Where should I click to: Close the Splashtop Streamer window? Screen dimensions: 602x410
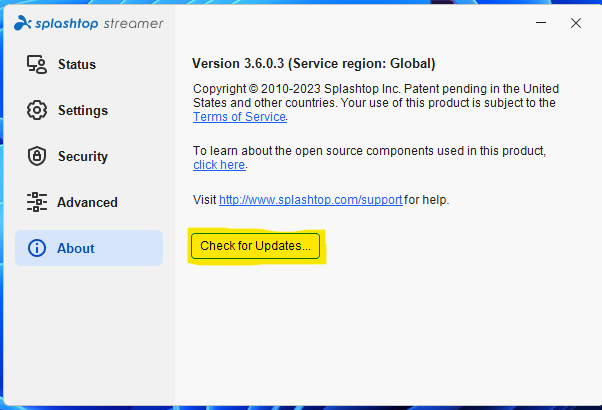pyautogui.click(x=576, y=23)
